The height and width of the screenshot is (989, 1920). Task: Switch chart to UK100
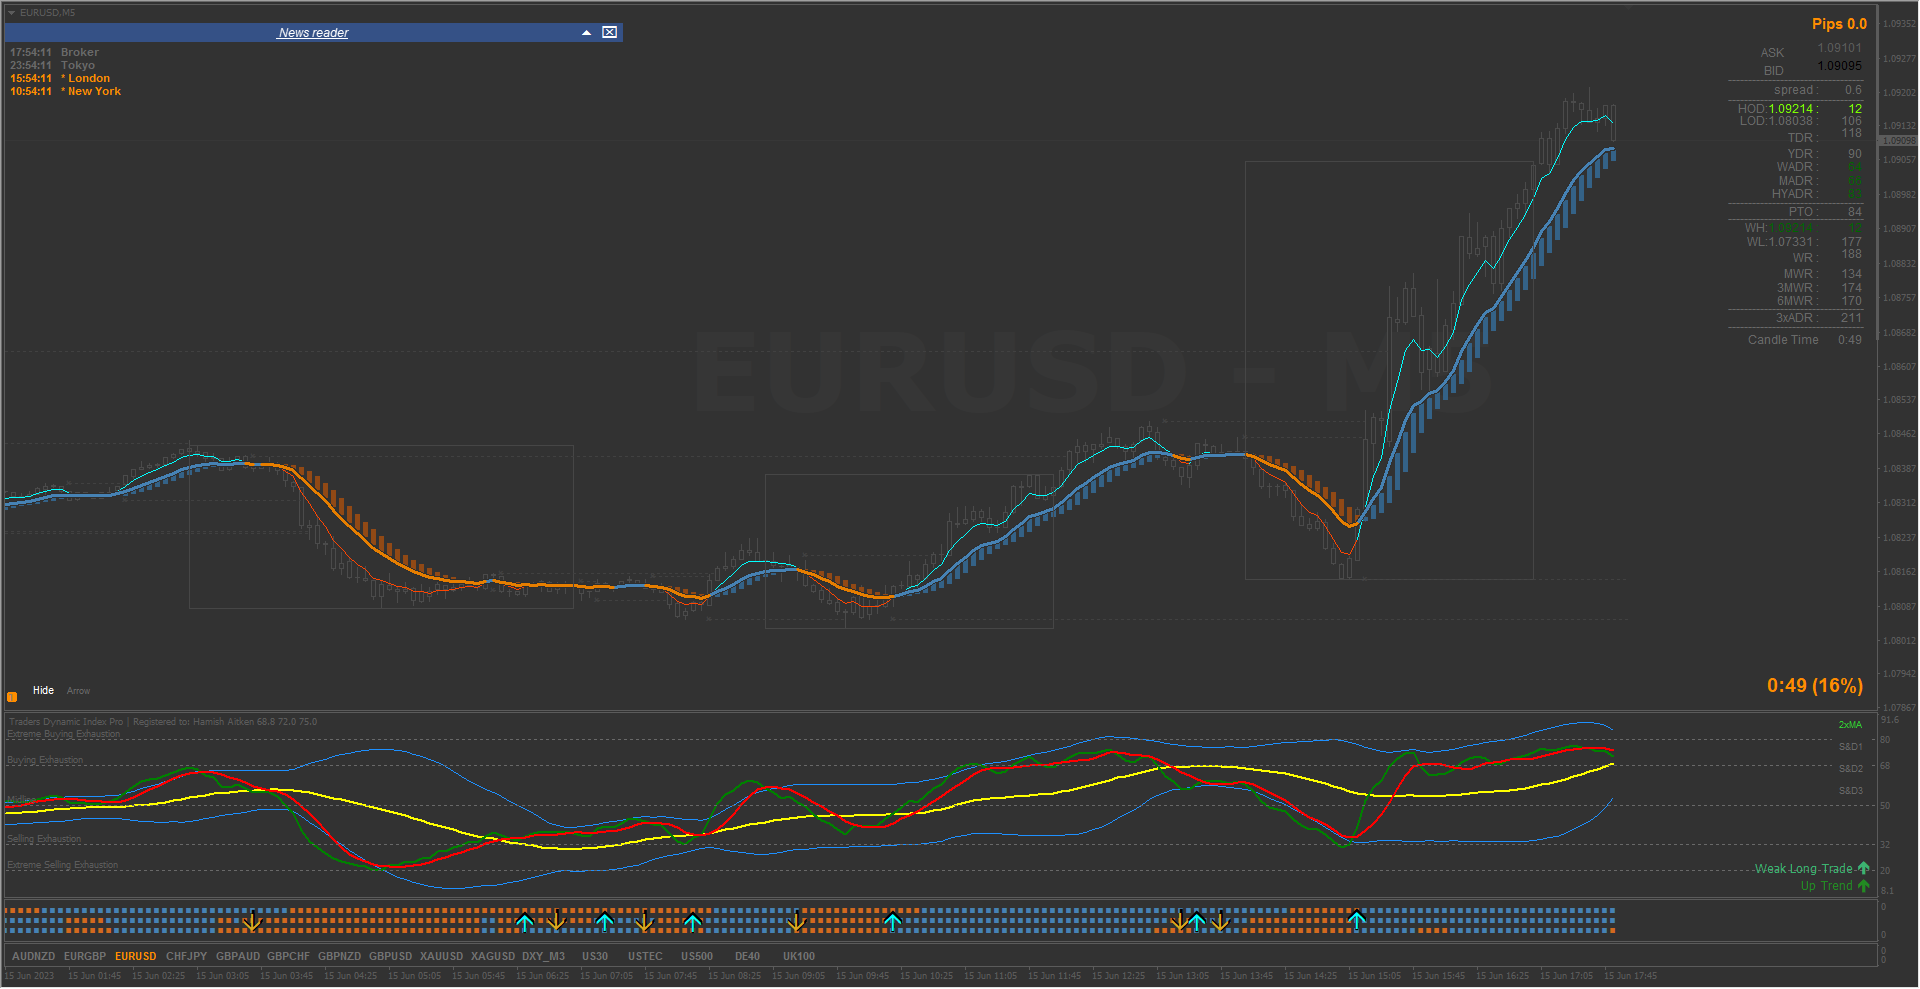tap(799, 957)
